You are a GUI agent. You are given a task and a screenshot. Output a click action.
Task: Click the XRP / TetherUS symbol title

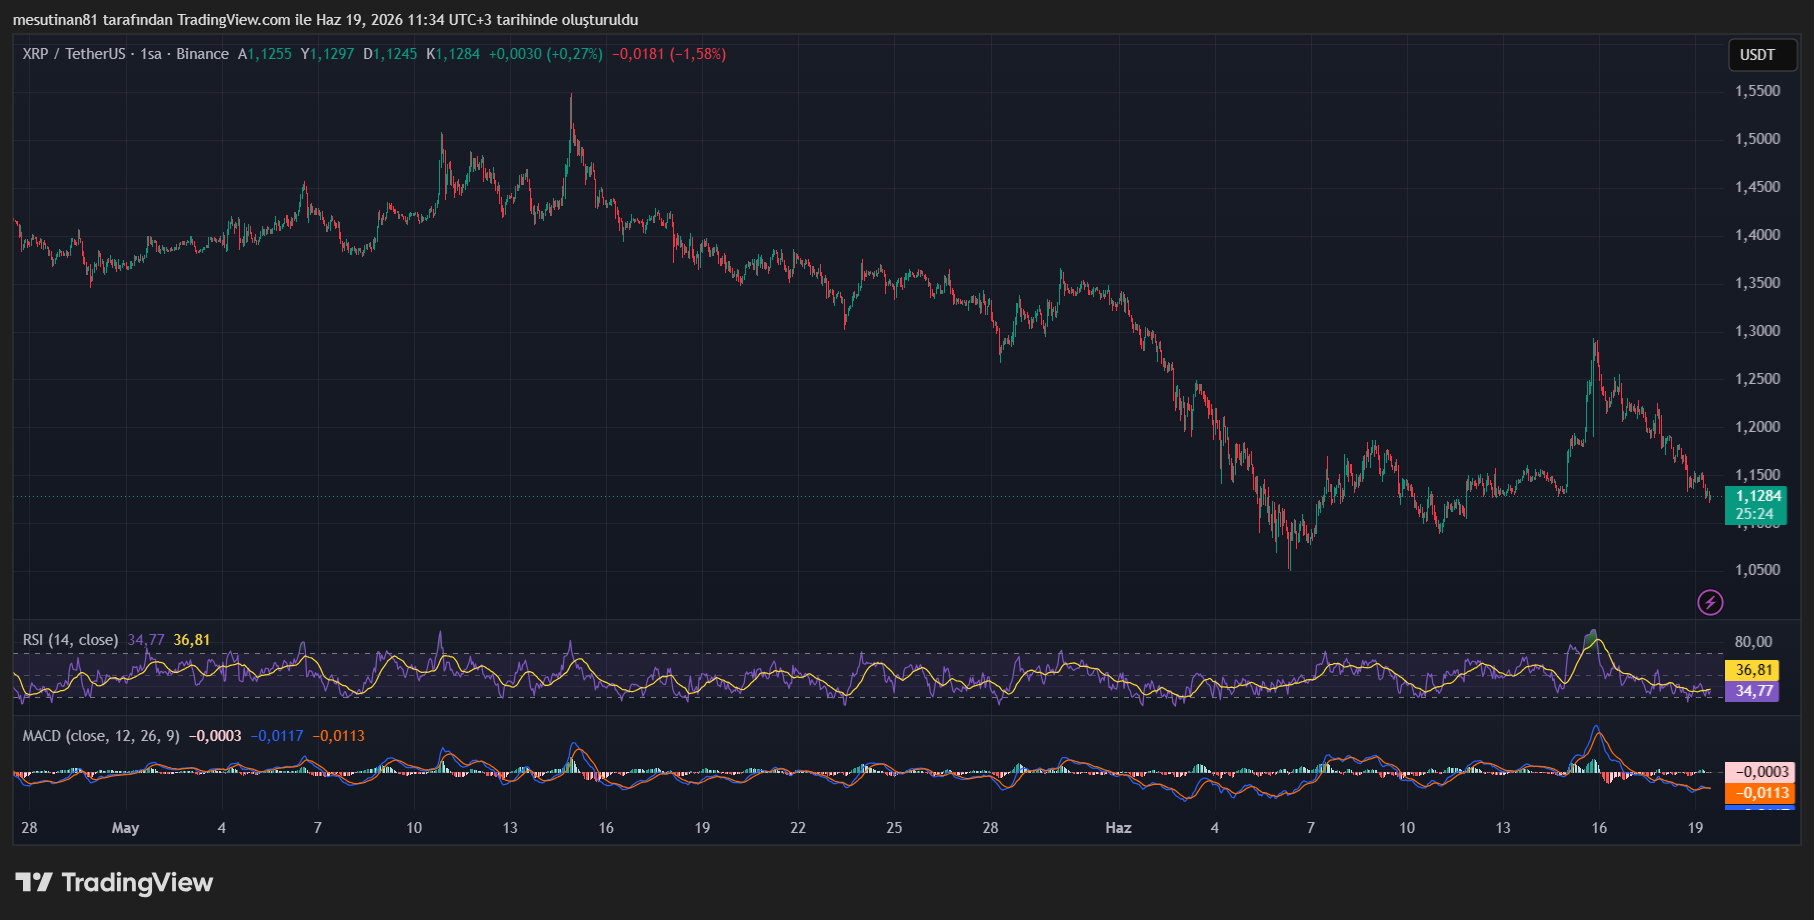pos(74,54)
